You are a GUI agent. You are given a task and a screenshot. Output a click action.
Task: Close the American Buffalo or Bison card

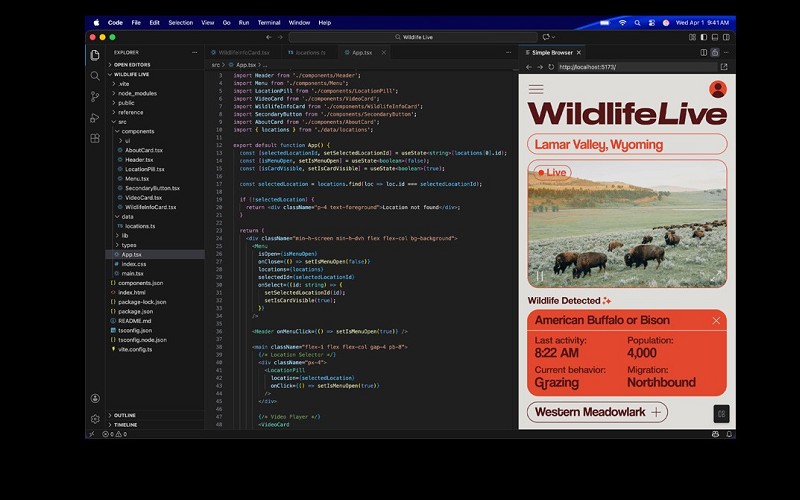click(716, 320)
